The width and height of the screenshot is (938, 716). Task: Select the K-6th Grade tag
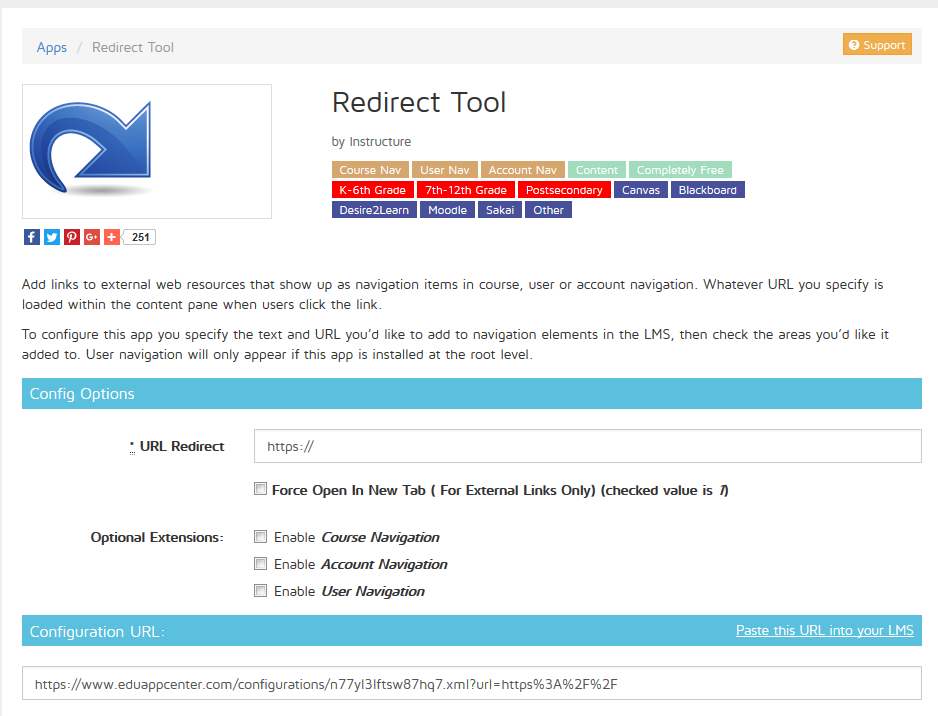[x=372, y=190]
